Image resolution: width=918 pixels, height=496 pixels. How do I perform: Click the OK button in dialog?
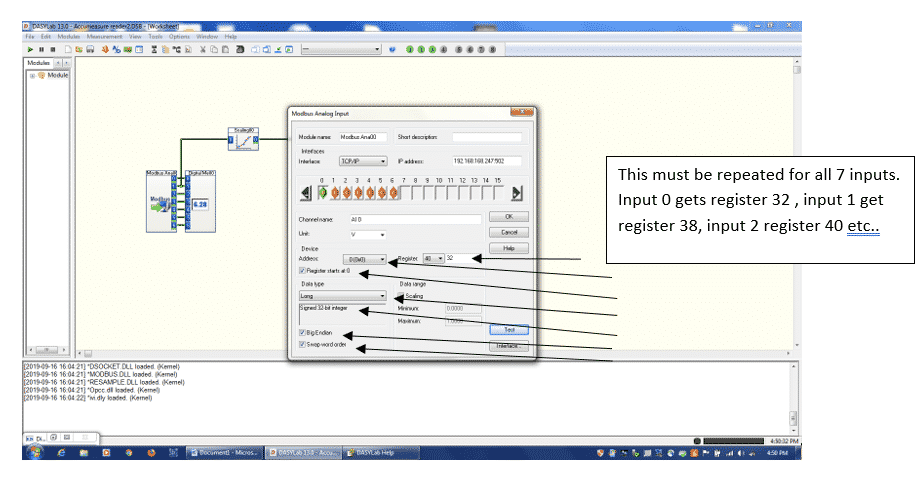click(509, 216)
